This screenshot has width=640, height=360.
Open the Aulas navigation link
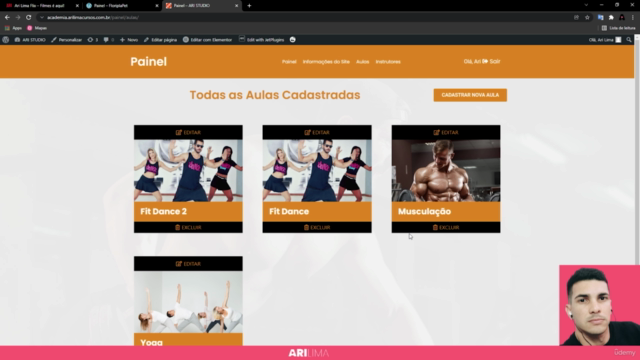362,62
